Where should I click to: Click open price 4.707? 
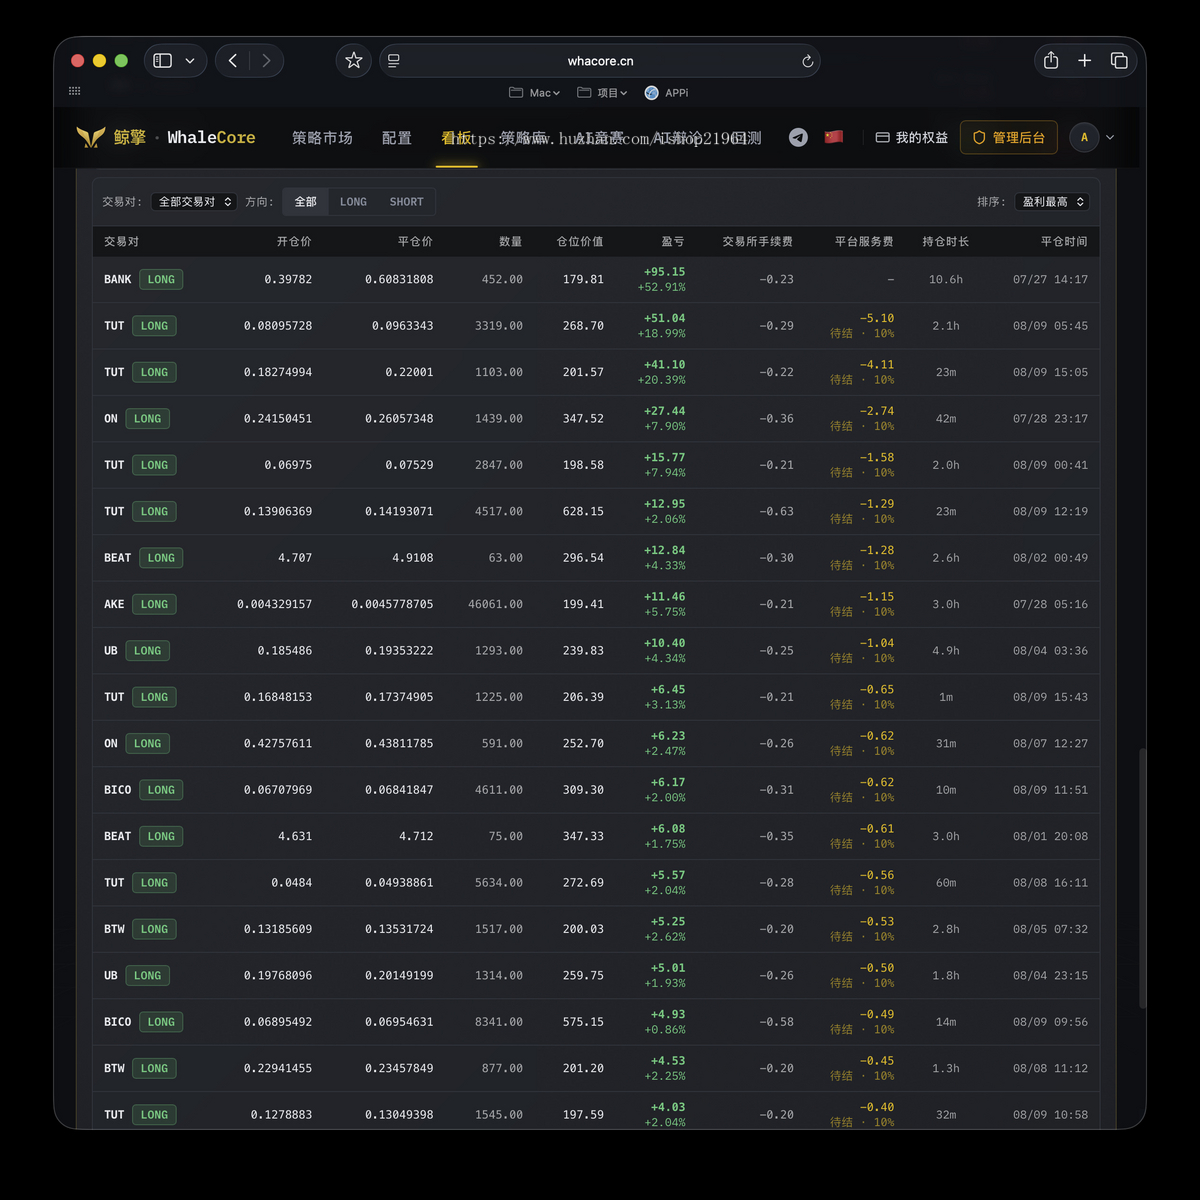click(295, 558)
